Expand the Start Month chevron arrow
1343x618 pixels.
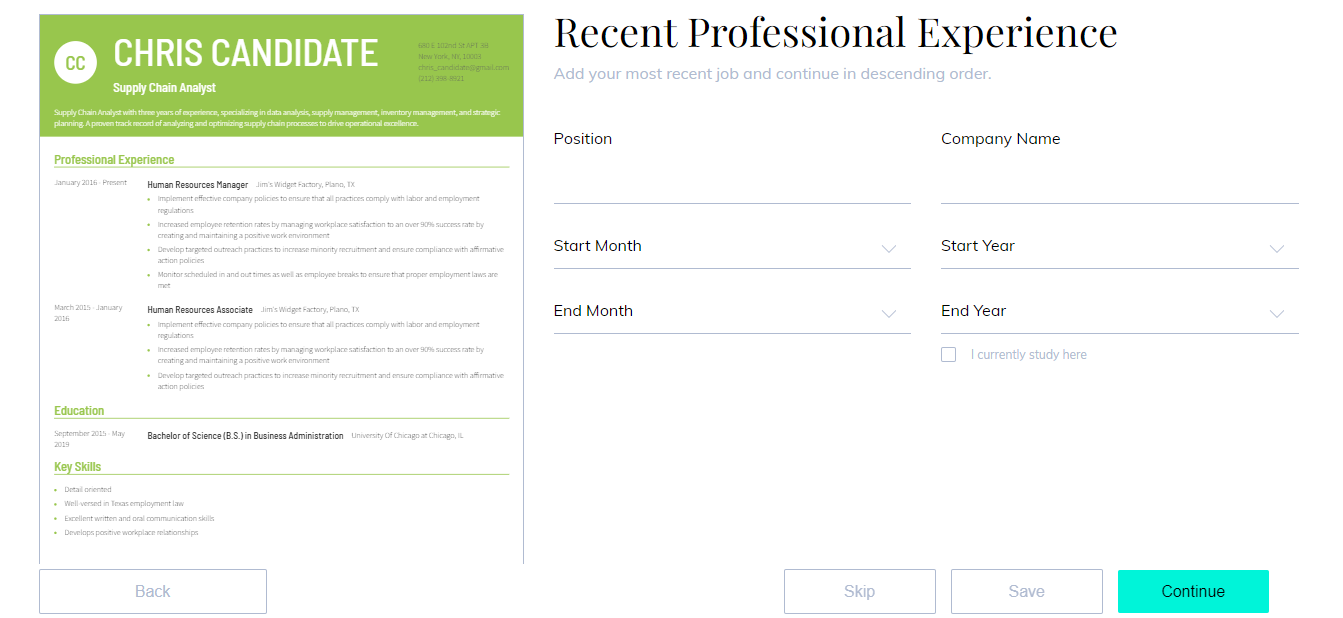(x=889, y=249)
